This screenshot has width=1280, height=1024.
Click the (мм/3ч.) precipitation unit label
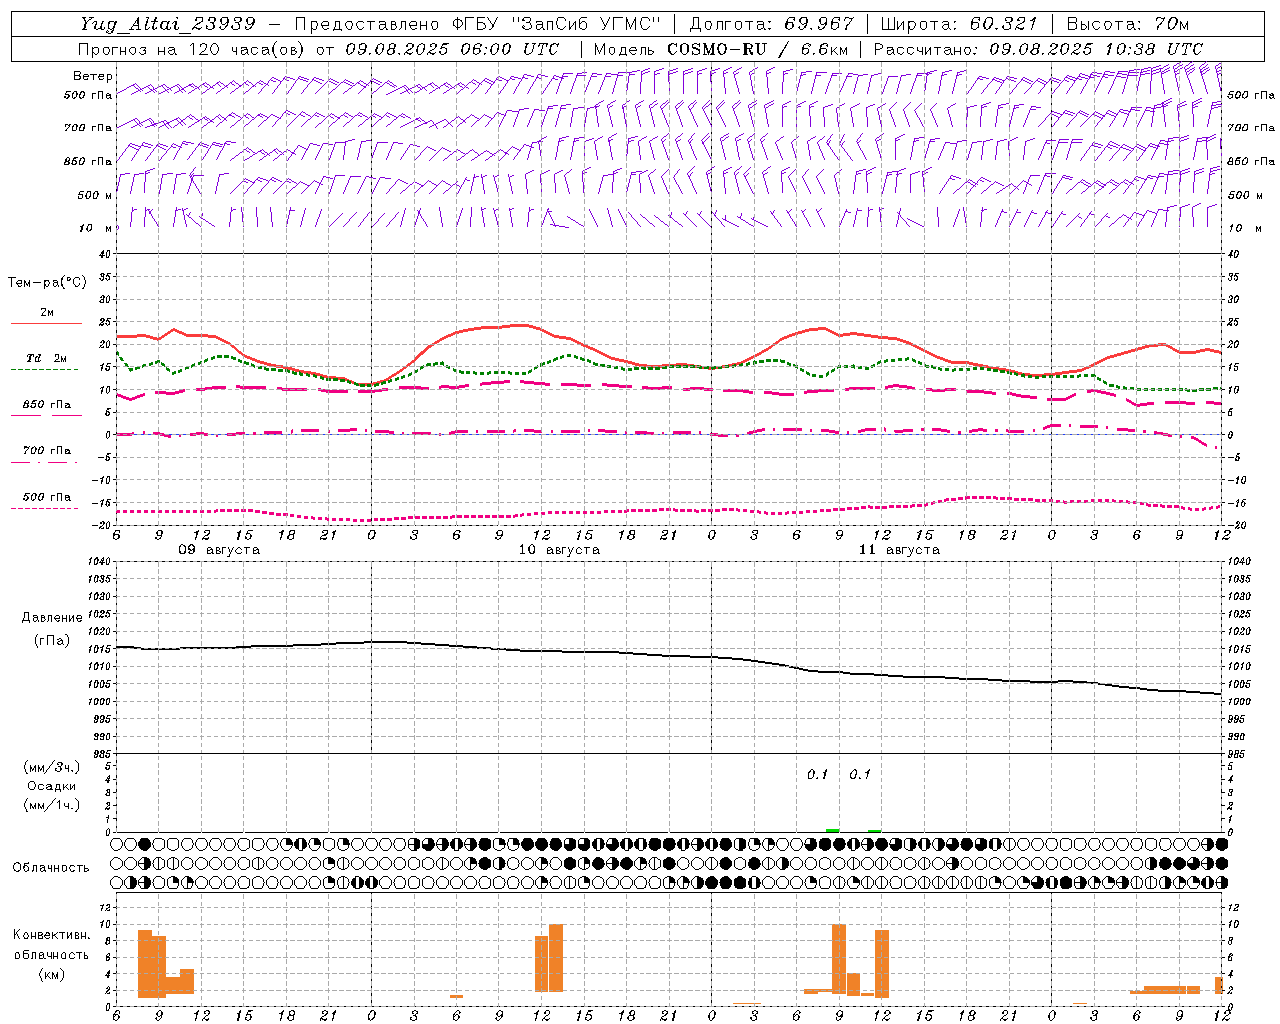coord(52,767)
